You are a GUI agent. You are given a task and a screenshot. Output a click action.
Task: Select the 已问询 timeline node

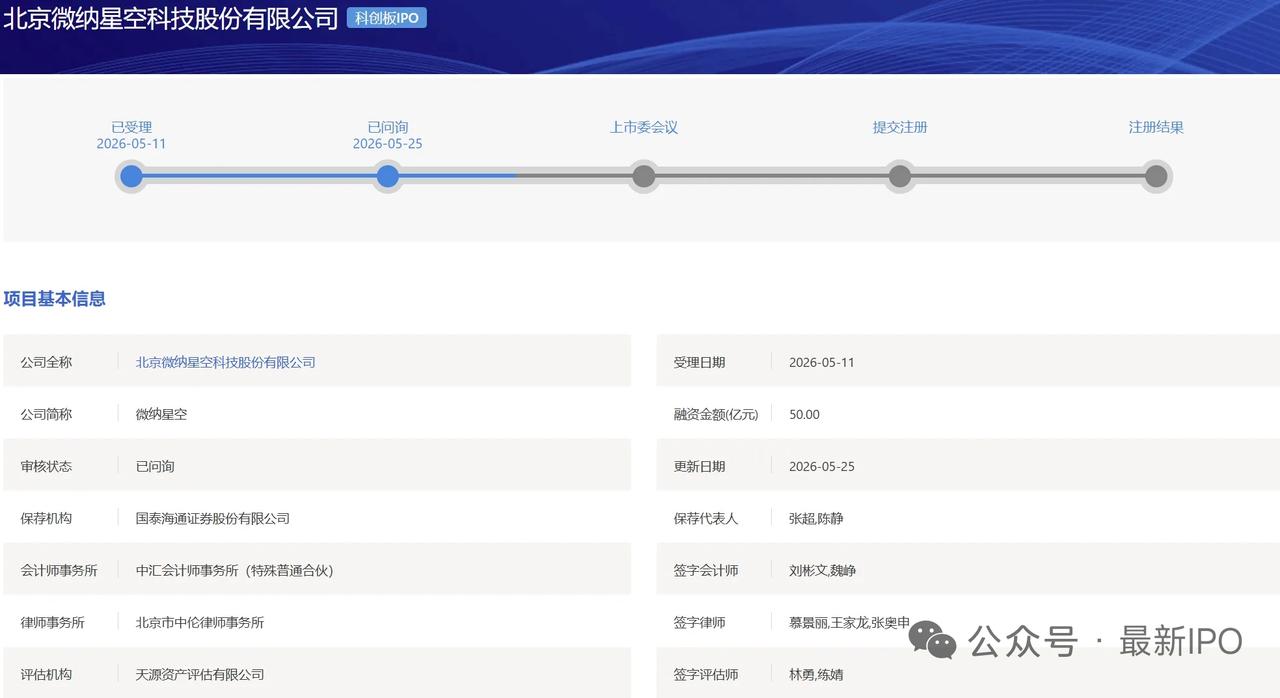pyautogui.click(x=388, y=177)
